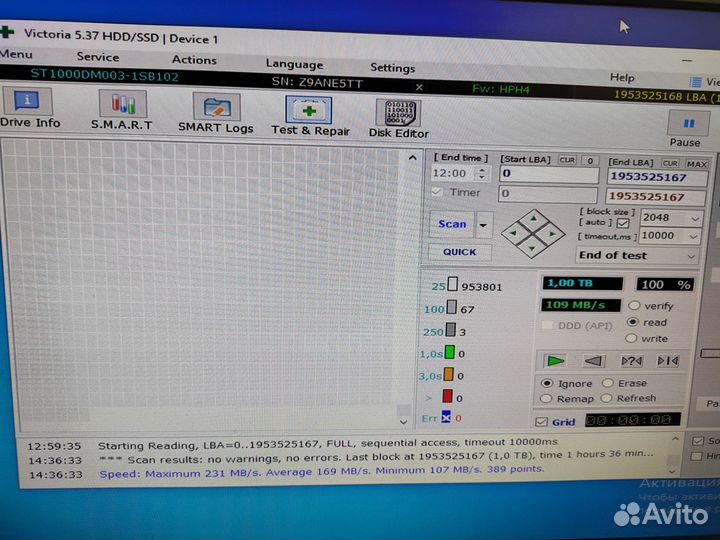Click the random seek butterfly button
This screenshot has height=540, width=720.
pos(631,361)
